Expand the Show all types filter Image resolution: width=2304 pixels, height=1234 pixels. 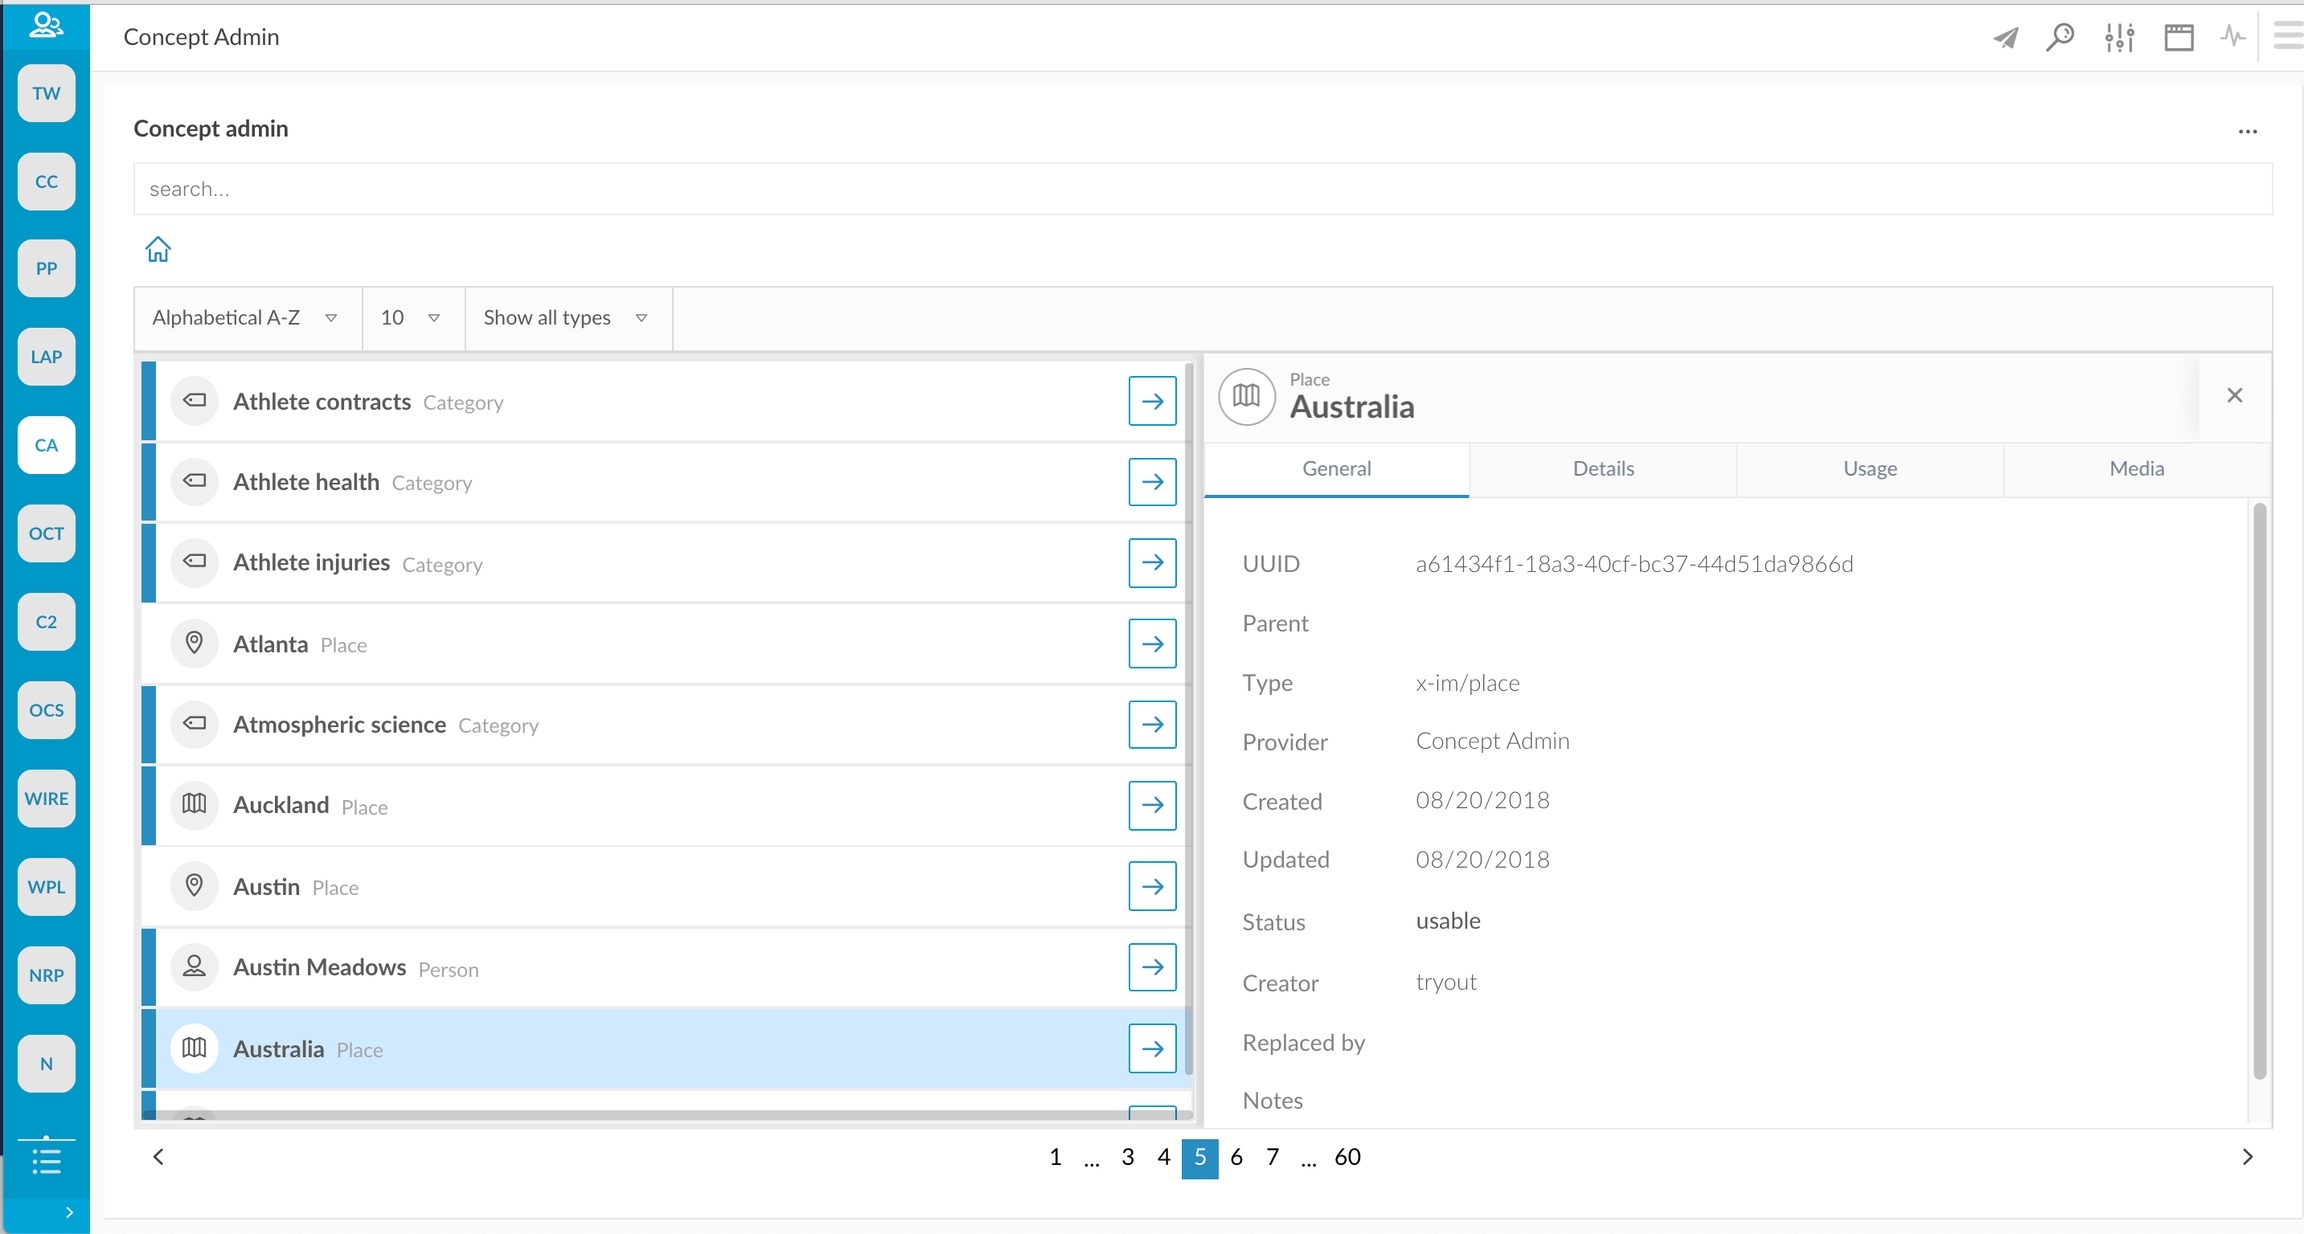pos(566,318)
